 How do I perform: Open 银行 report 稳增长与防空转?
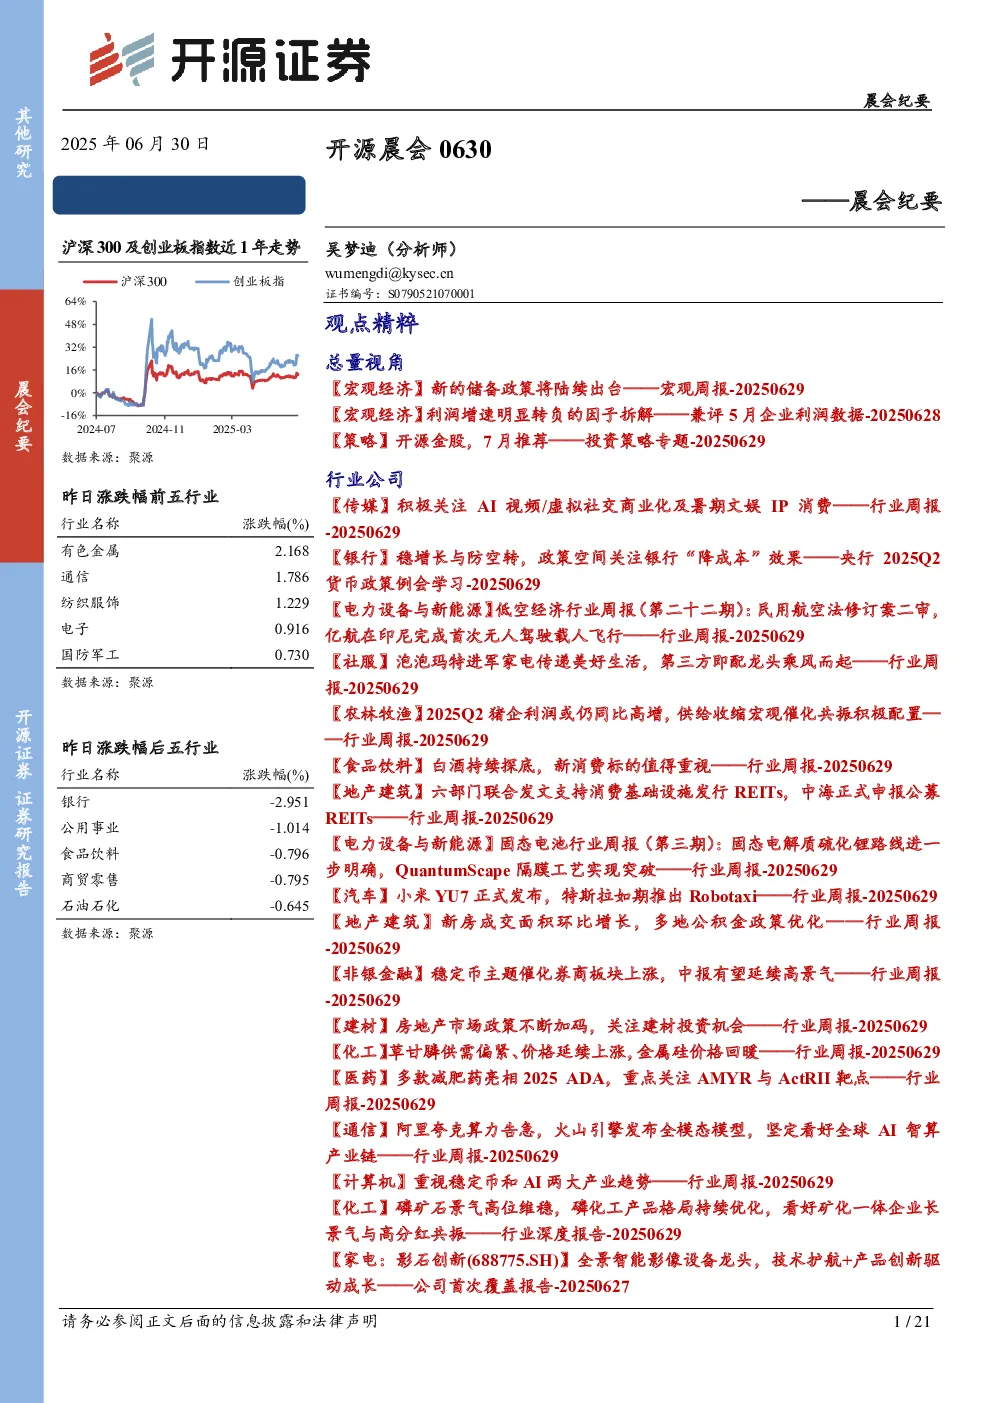[633, 571]
